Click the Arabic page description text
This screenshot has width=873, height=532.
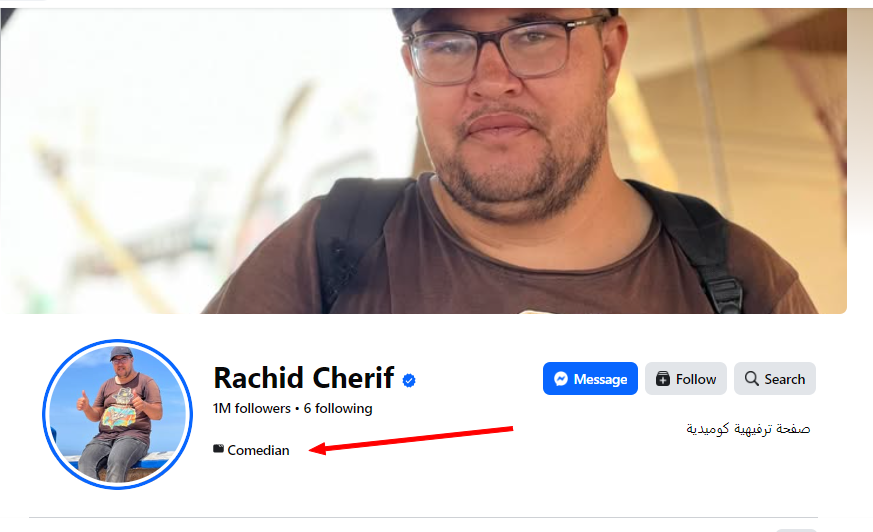point(748,429)
